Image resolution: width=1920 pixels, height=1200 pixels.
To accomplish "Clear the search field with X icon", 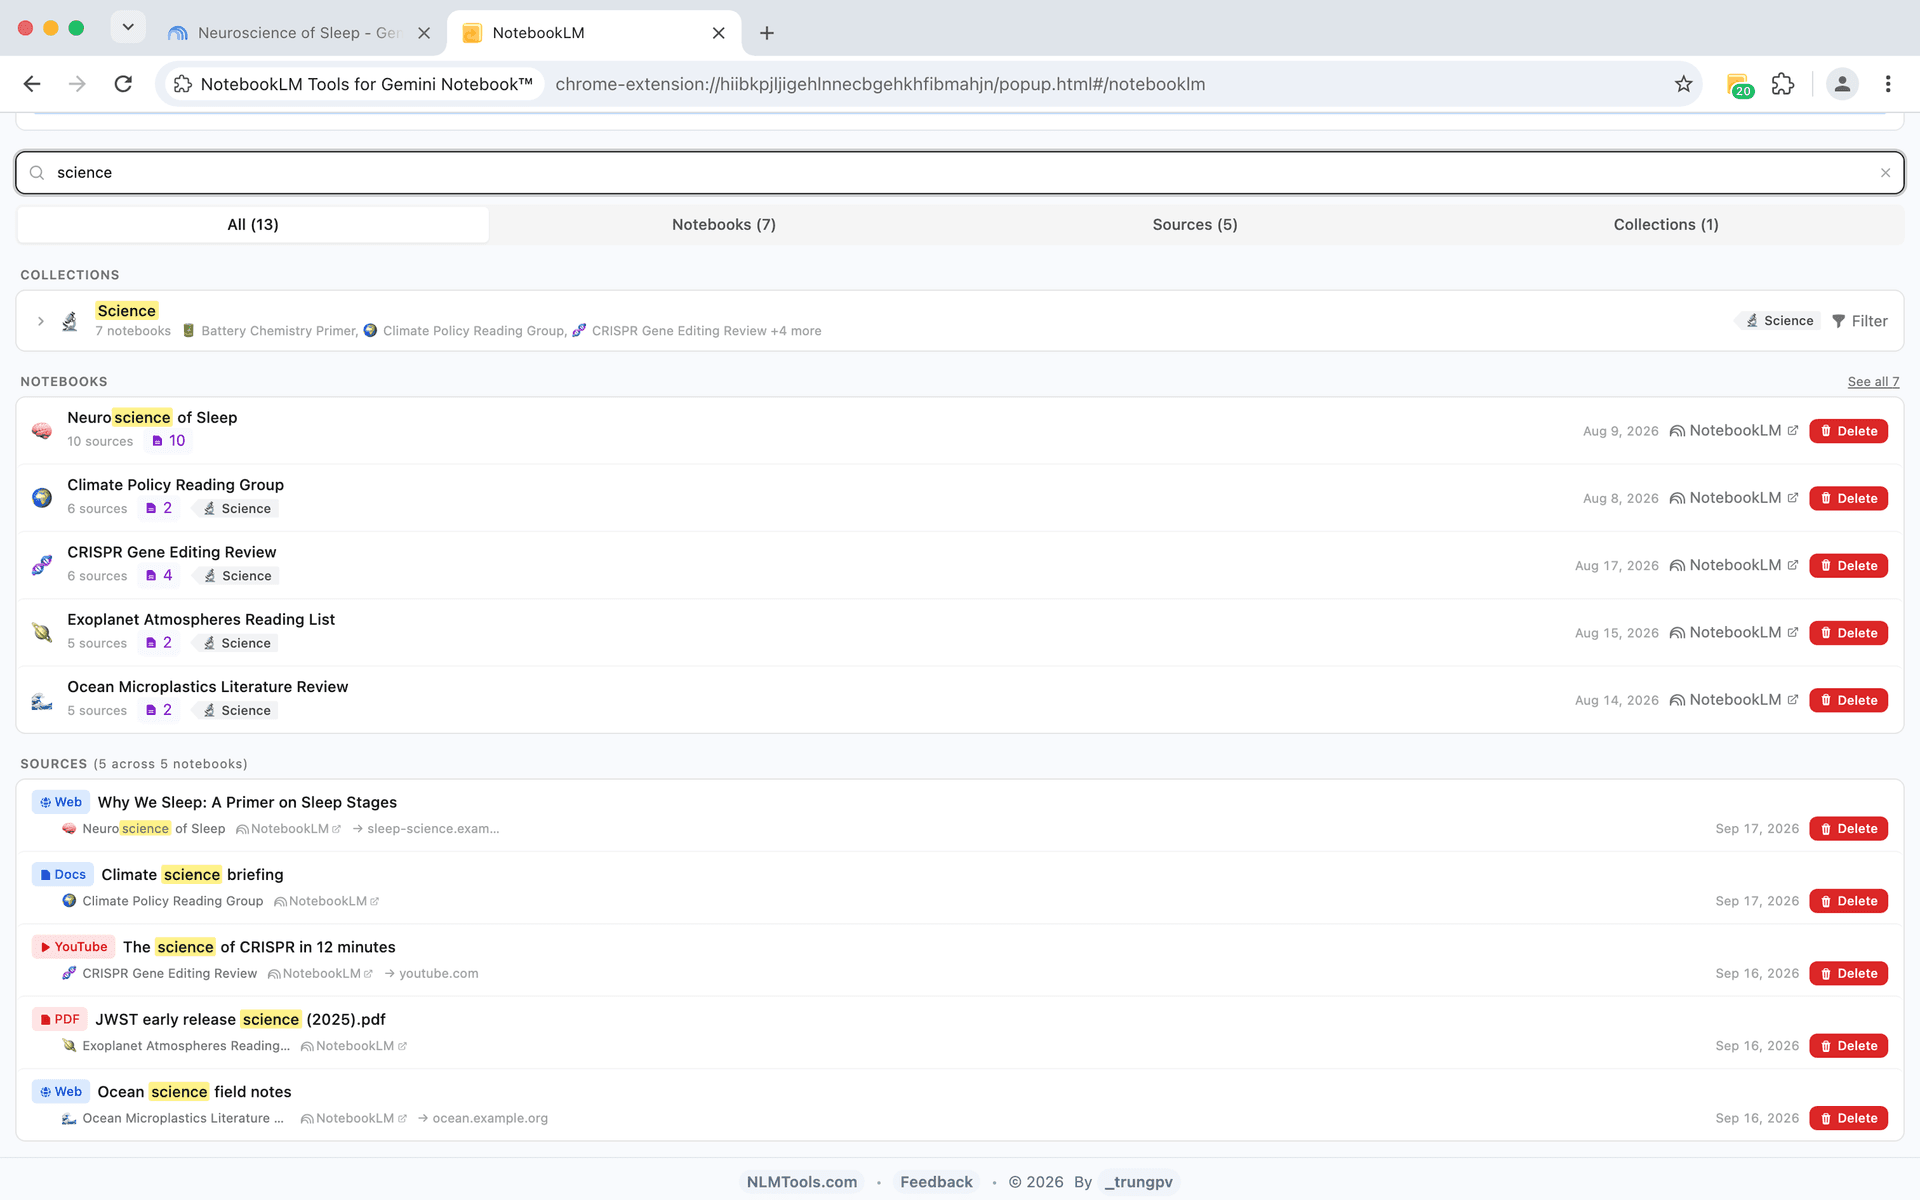I will (1885, 173).
